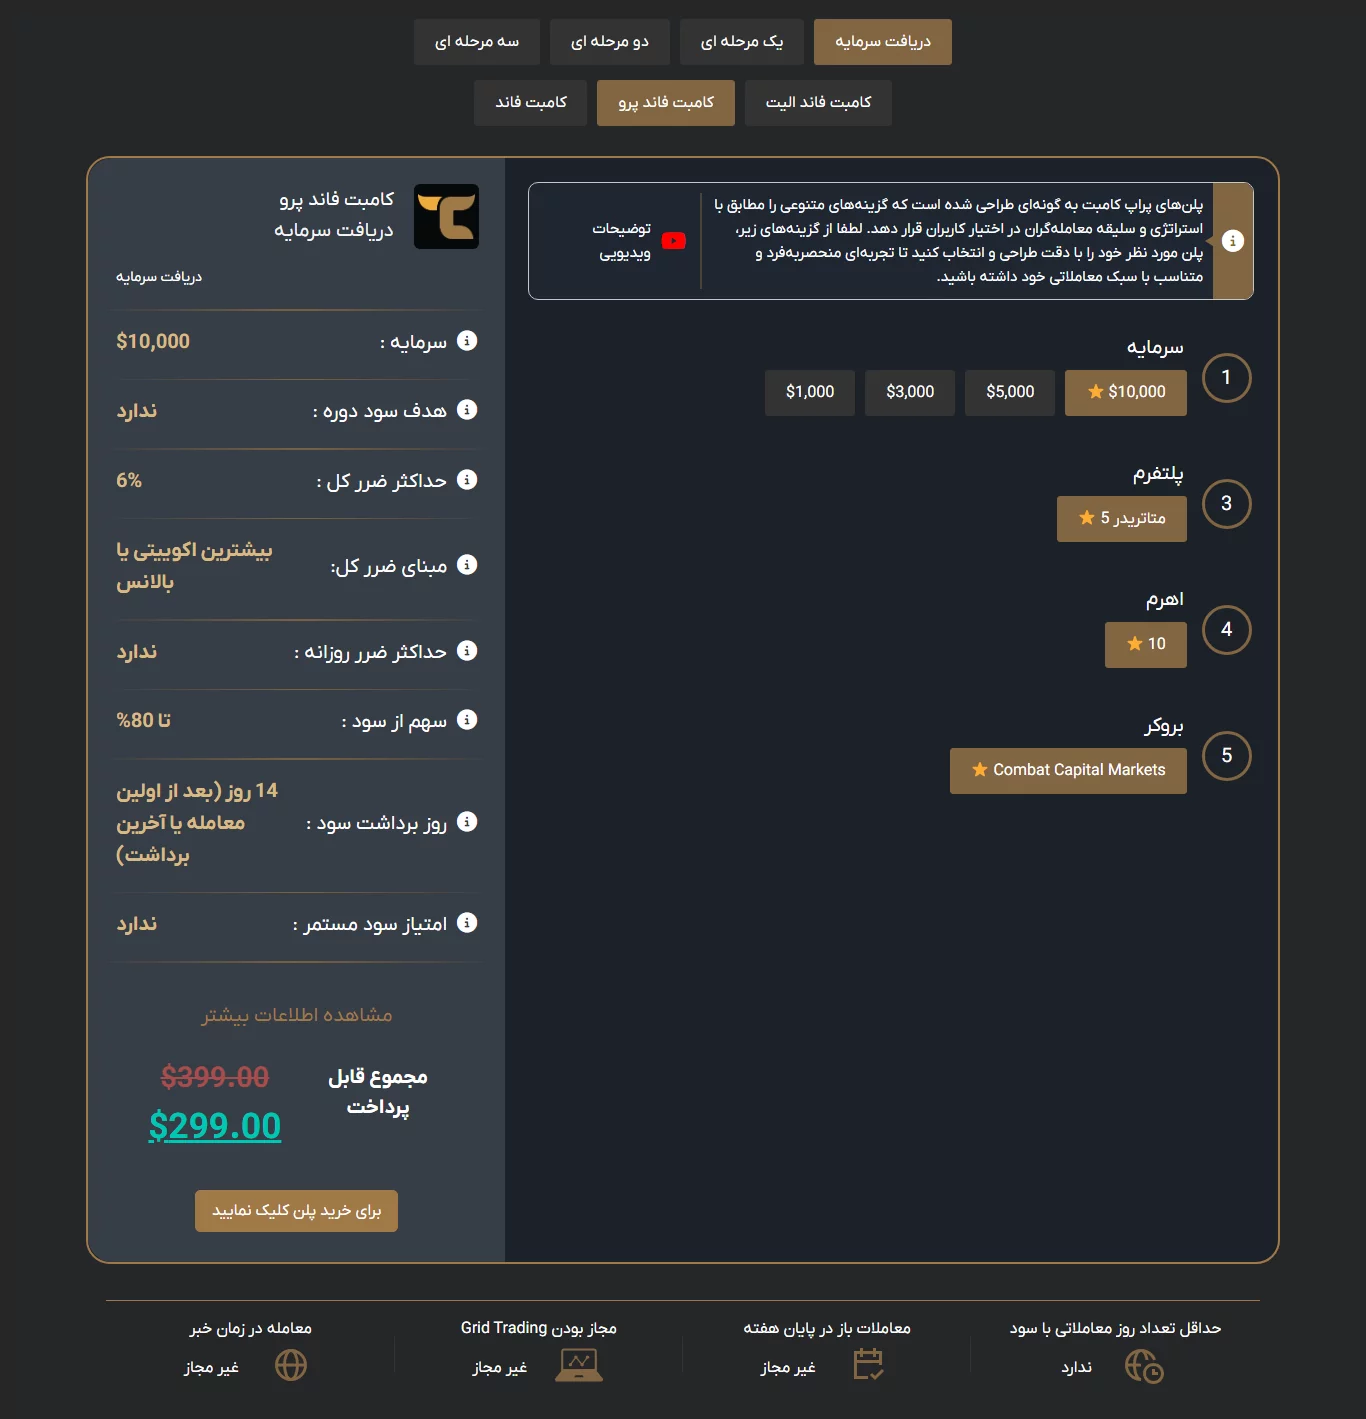Select the متاتریدر 5 platform option
Image resolution: width=1366 pixels, height=1419 pixels.
[x=1122, y=519]
